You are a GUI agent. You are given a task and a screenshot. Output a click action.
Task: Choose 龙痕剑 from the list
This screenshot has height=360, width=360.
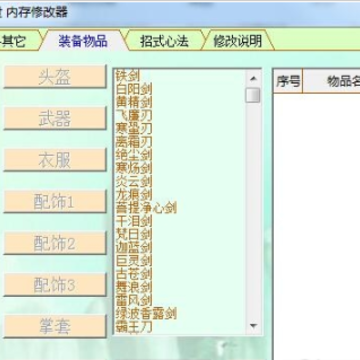[x=134, y=194]
